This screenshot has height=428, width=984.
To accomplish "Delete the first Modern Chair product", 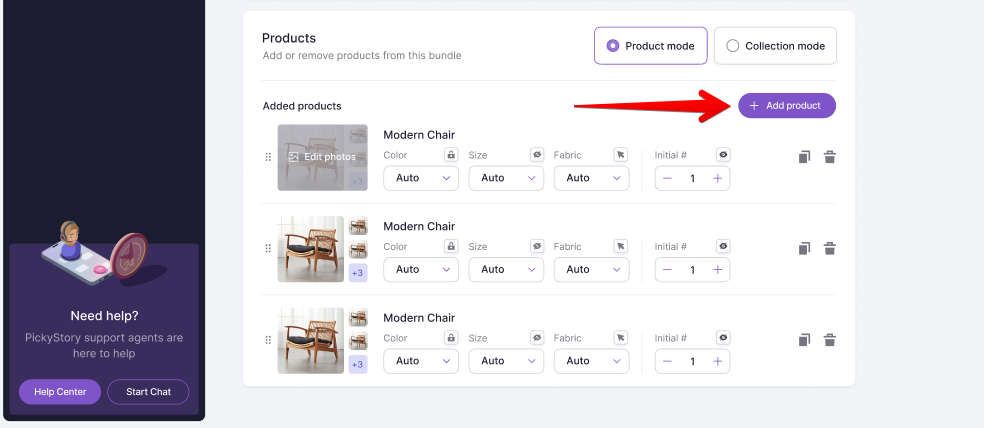I will pos(830,157).
